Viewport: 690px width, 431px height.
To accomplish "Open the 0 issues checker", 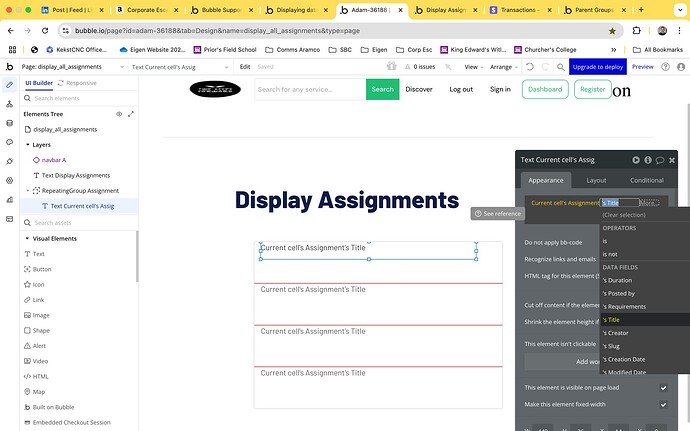I will [420, 67].
